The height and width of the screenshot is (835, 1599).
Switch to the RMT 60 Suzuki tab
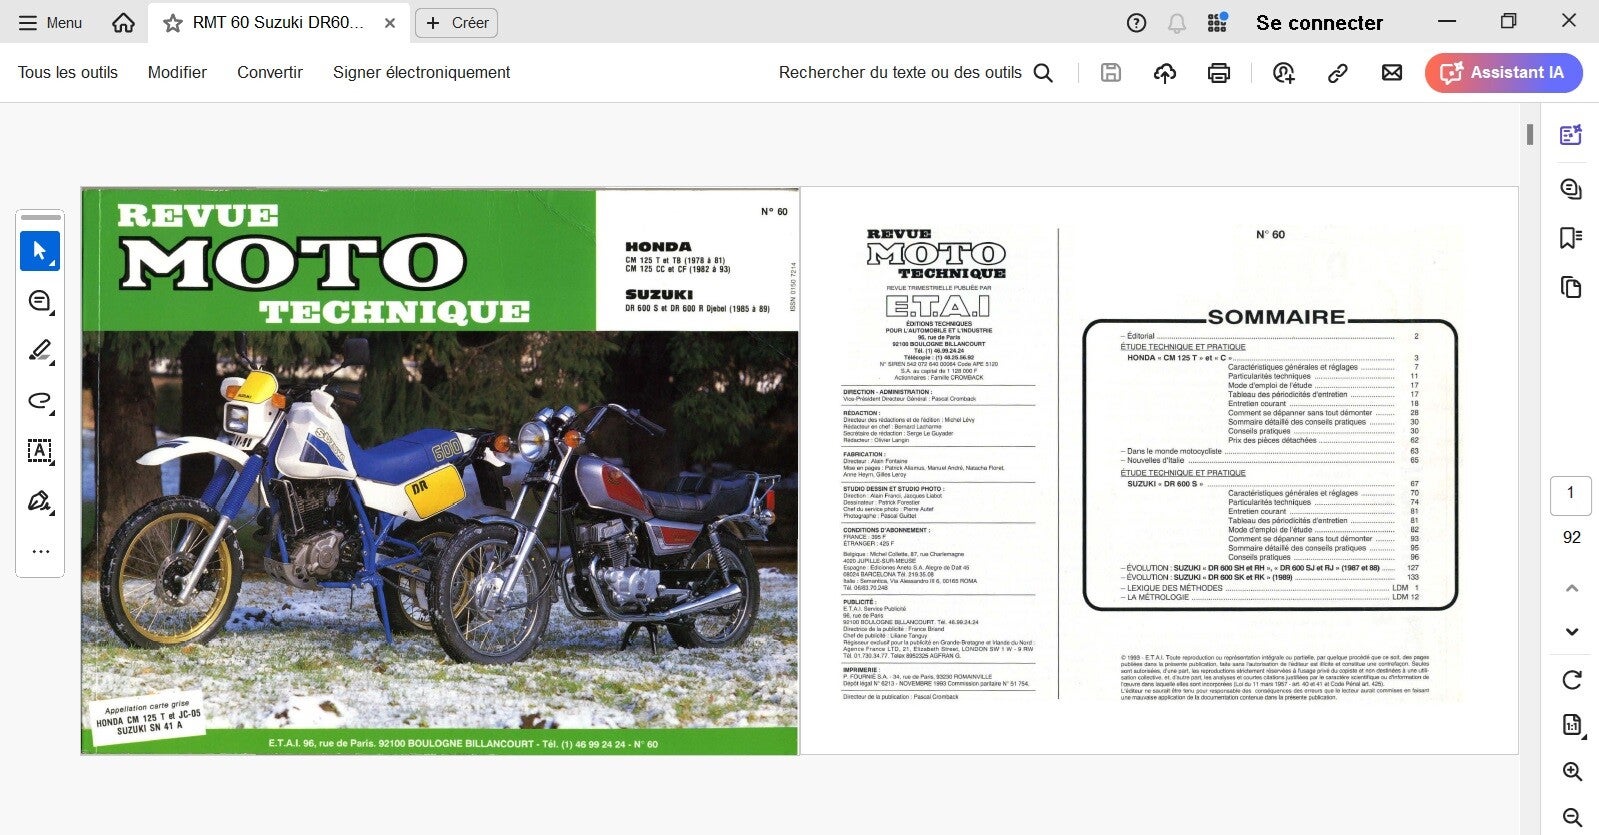pyautogui.click(x=278, y=22)
